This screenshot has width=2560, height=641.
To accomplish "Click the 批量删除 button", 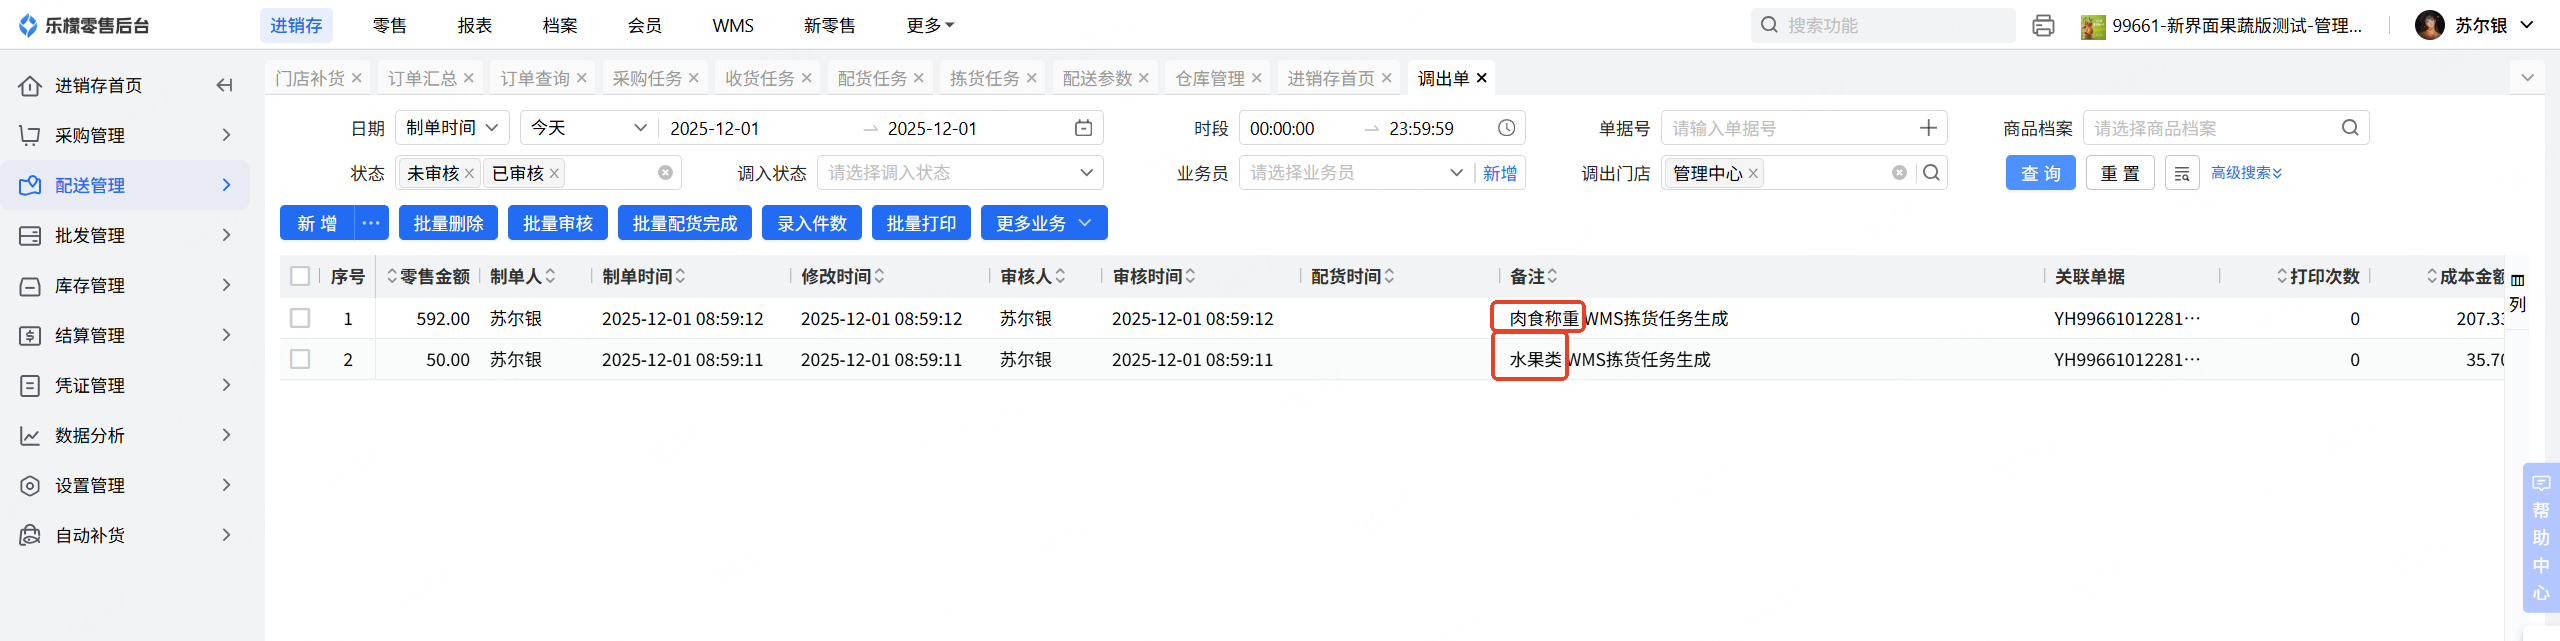I will point(449,223).
